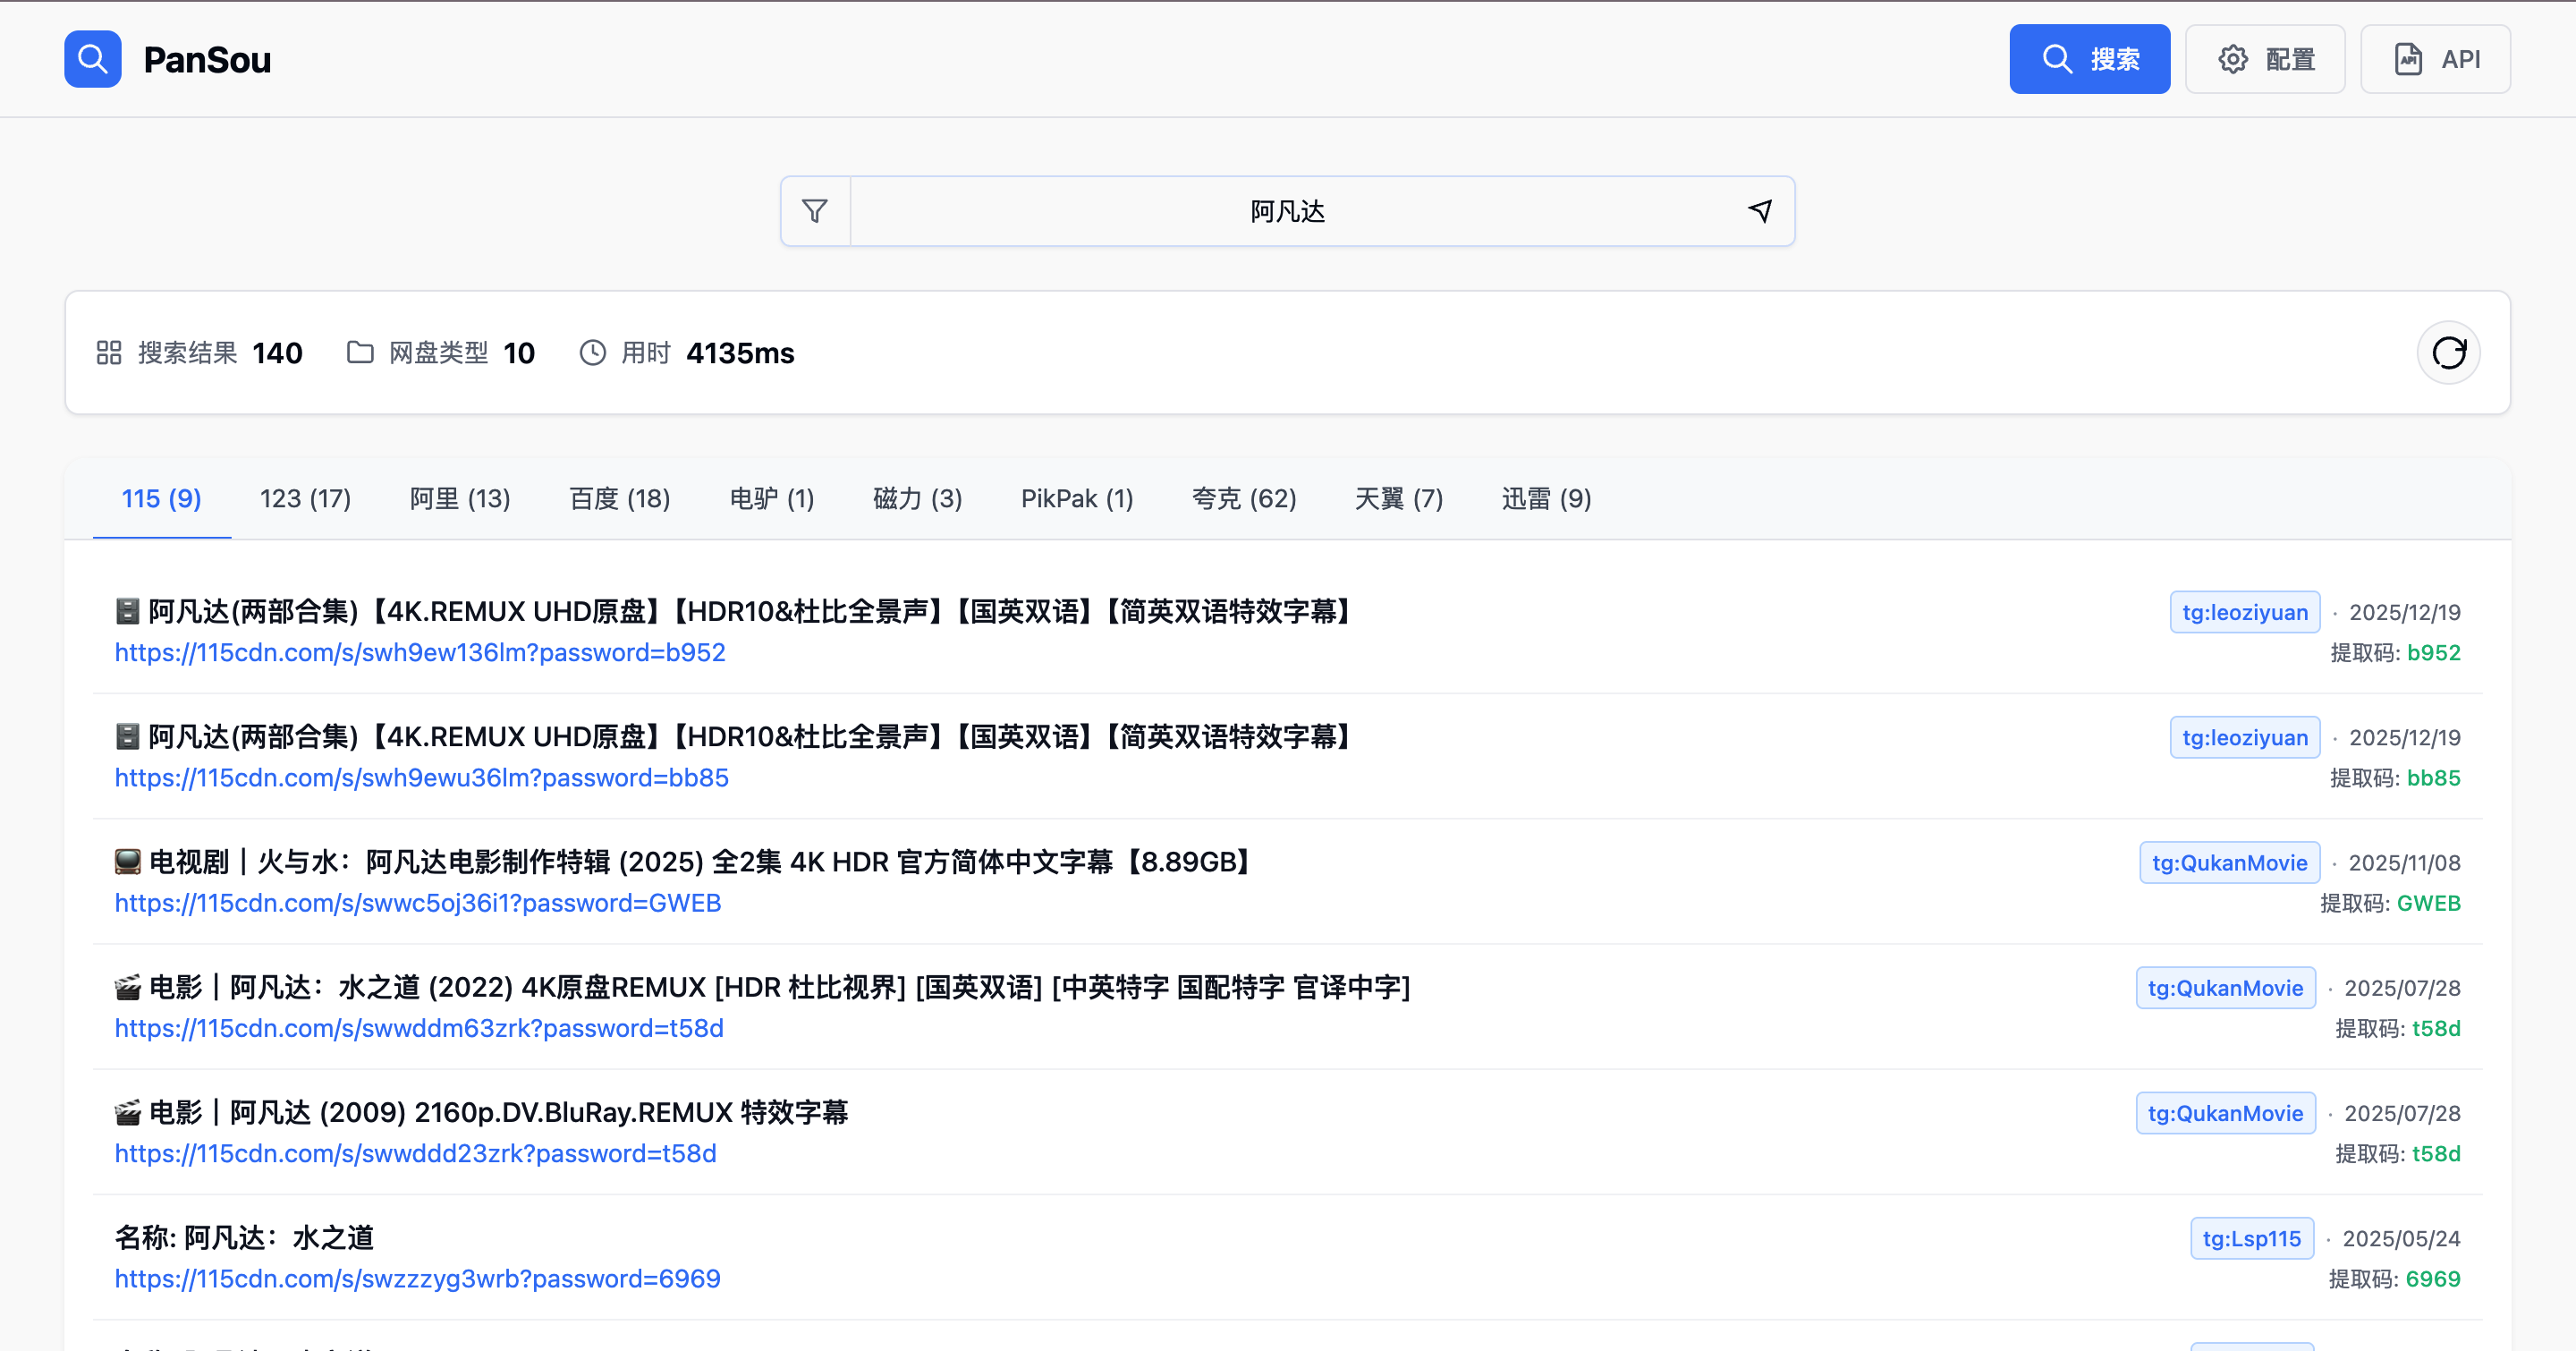Open the PikPak (1) tab

(x=1076, y=498)
